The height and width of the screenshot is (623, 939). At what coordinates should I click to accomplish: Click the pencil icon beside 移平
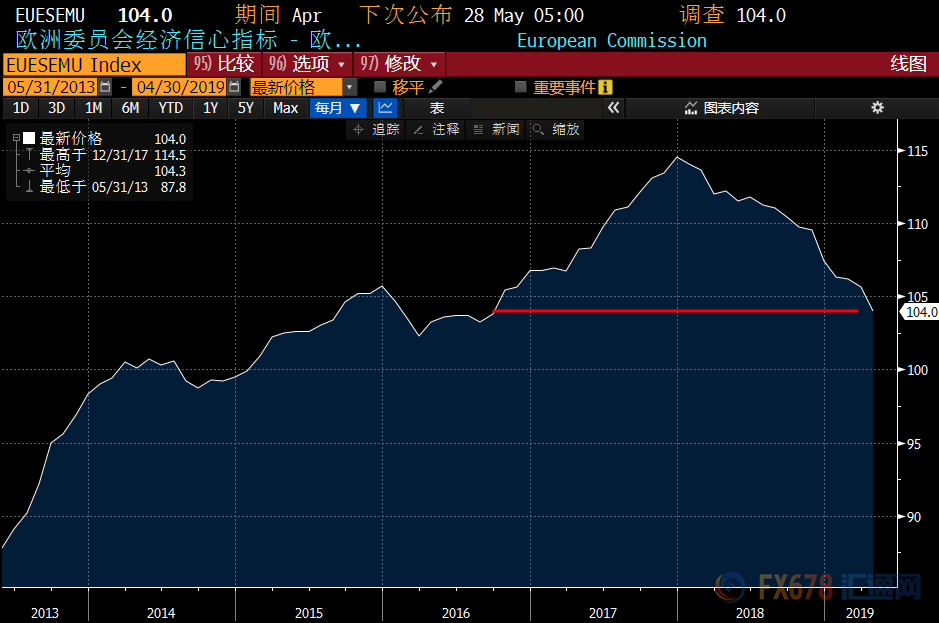coord(435,87)
